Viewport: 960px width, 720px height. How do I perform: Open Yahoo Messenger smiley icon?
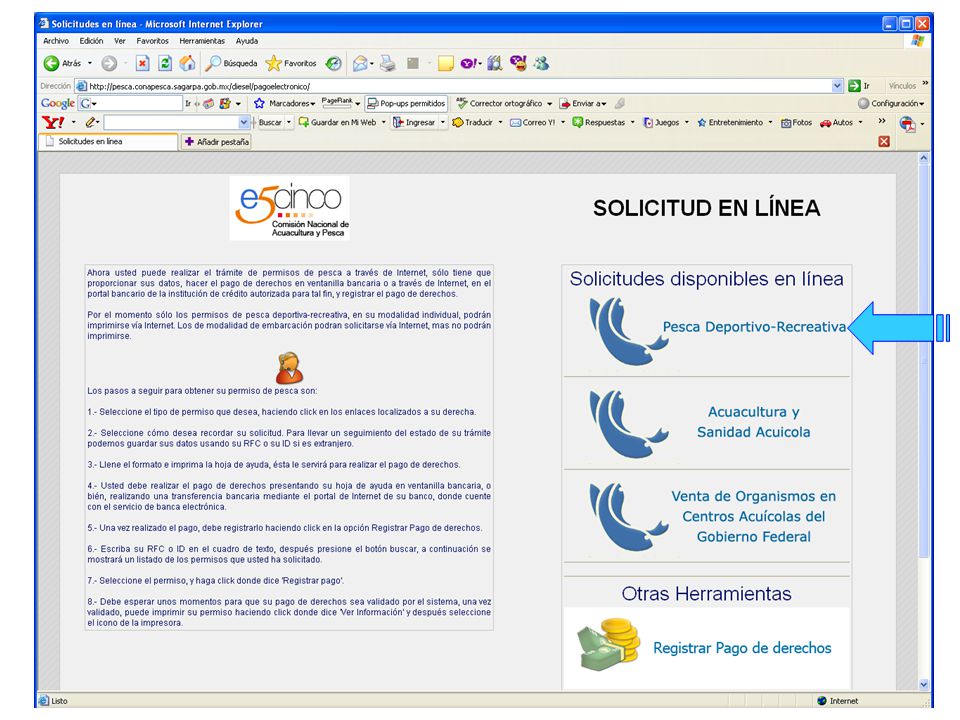(519, 63)
